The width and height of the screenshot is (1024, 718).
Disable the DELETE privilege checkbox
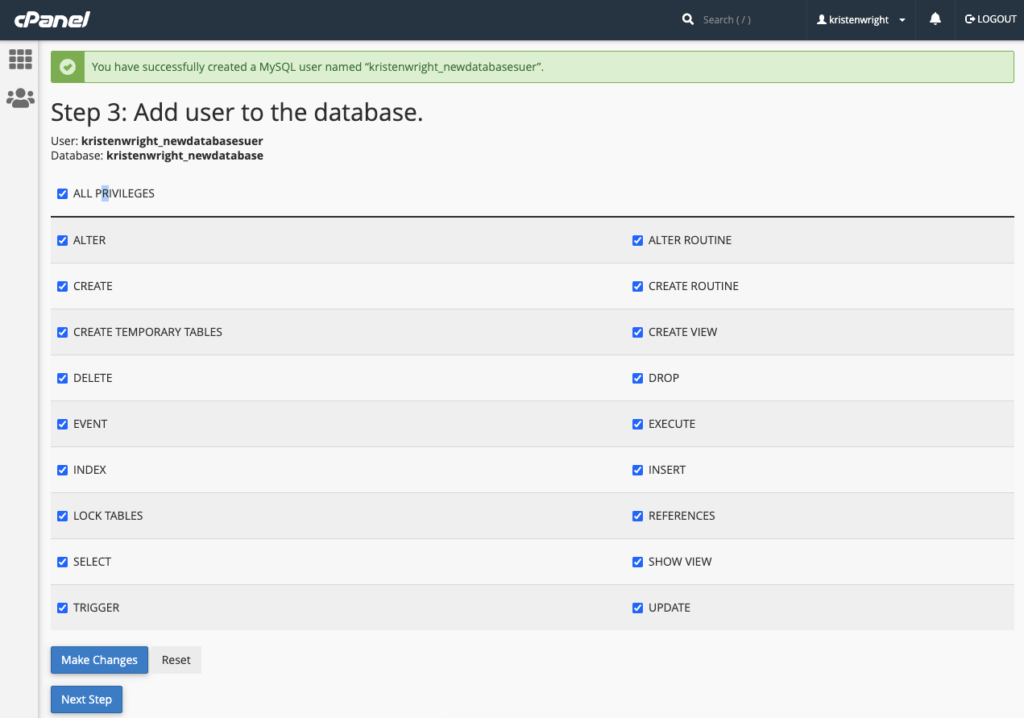62,379
